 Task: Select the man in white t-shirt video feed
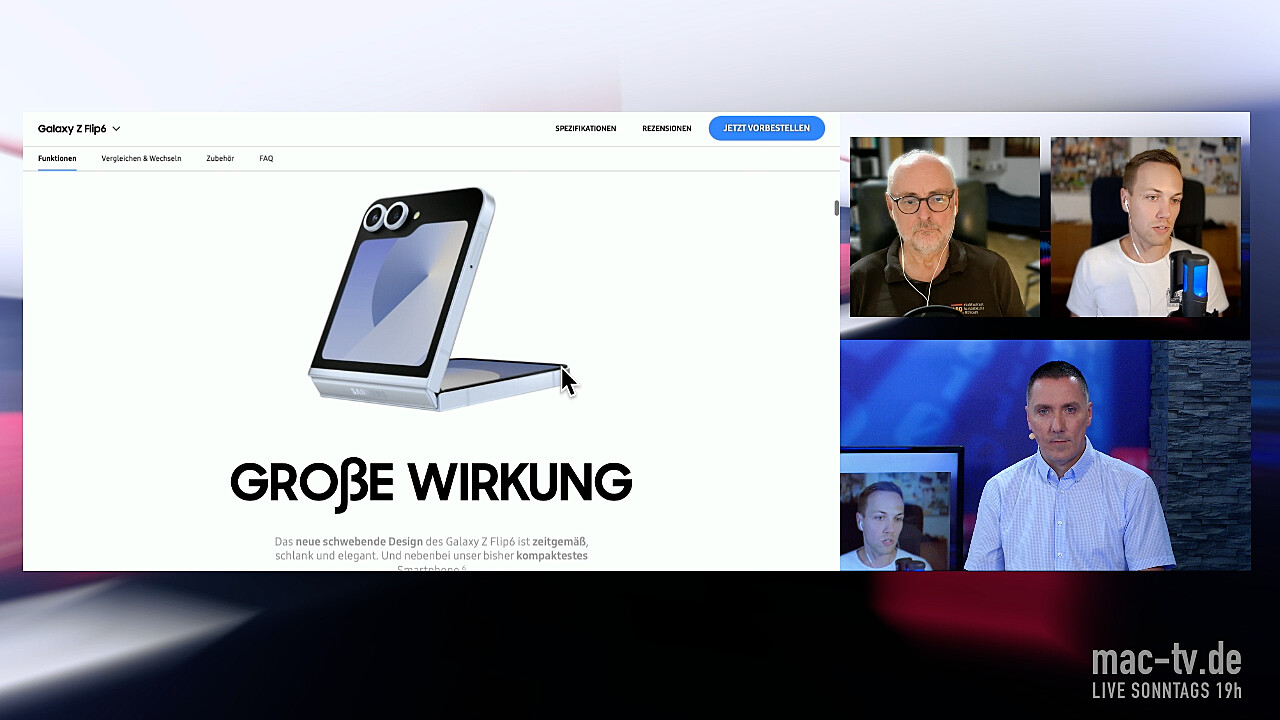coord(1146,227)
